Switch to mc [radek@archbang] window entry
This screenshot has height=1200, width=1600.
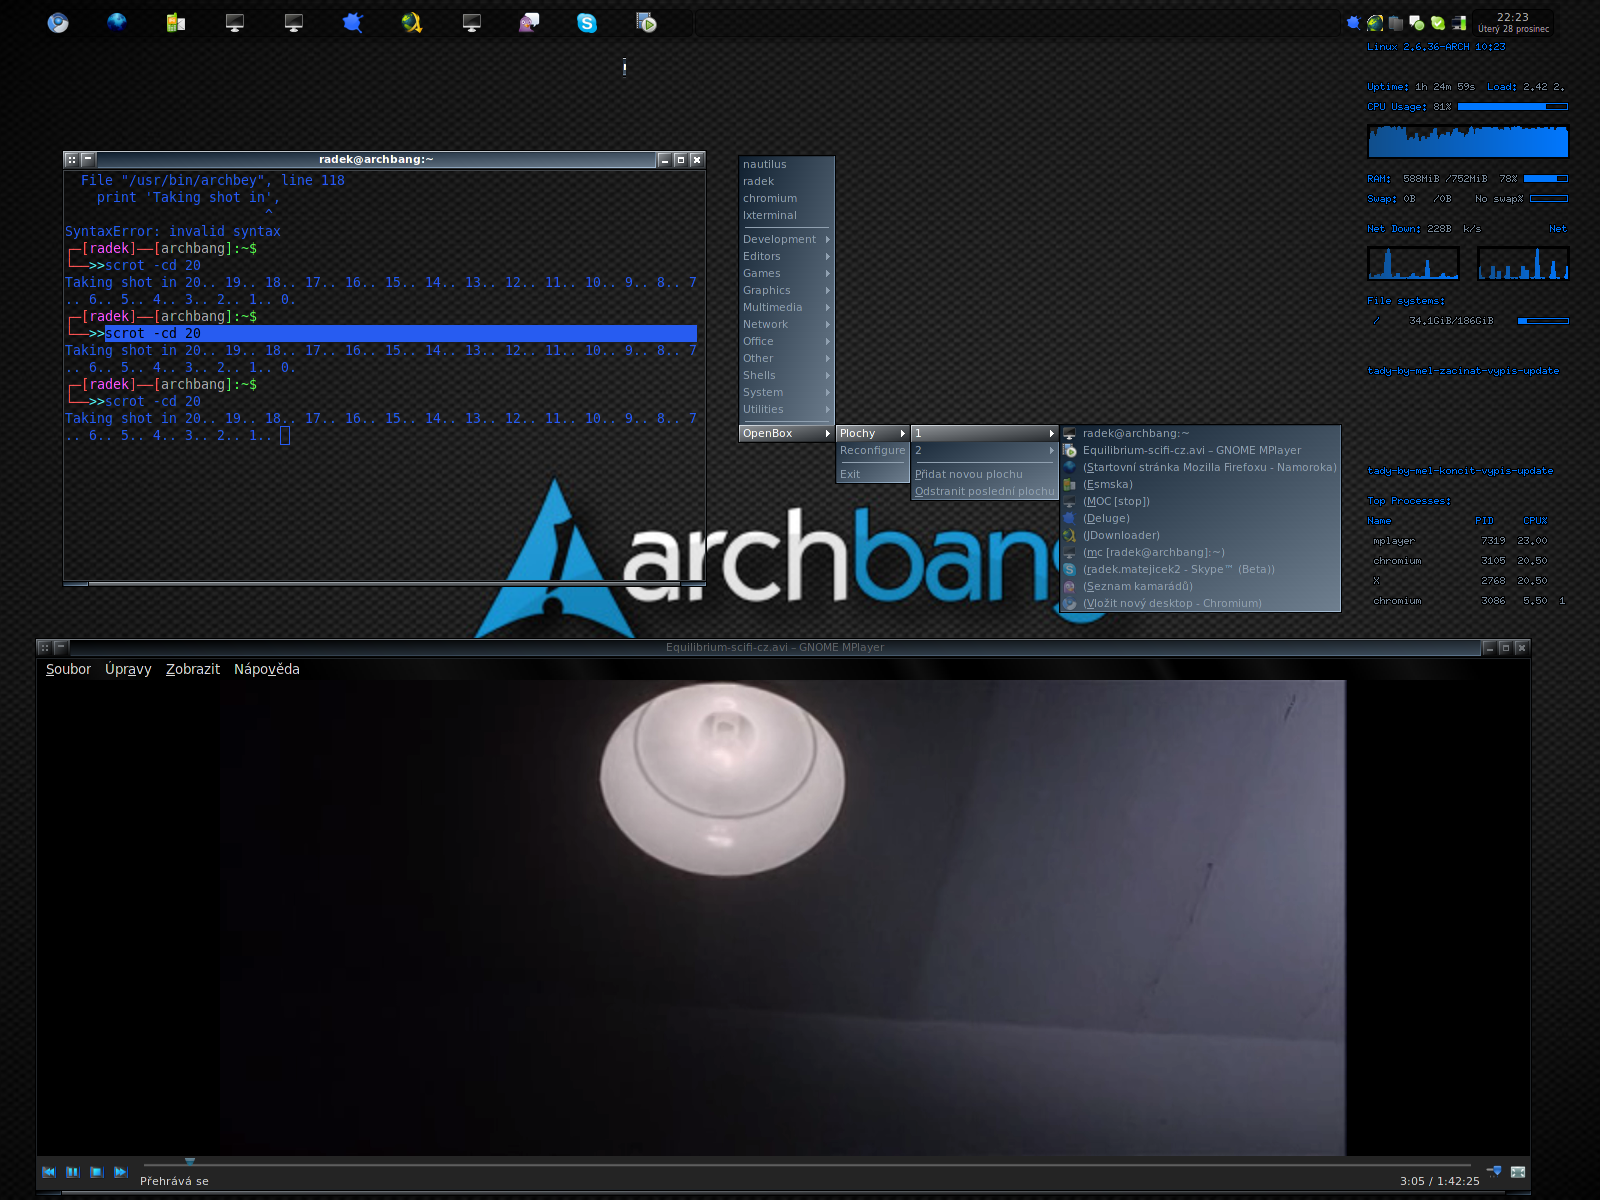click(1200, 552)
